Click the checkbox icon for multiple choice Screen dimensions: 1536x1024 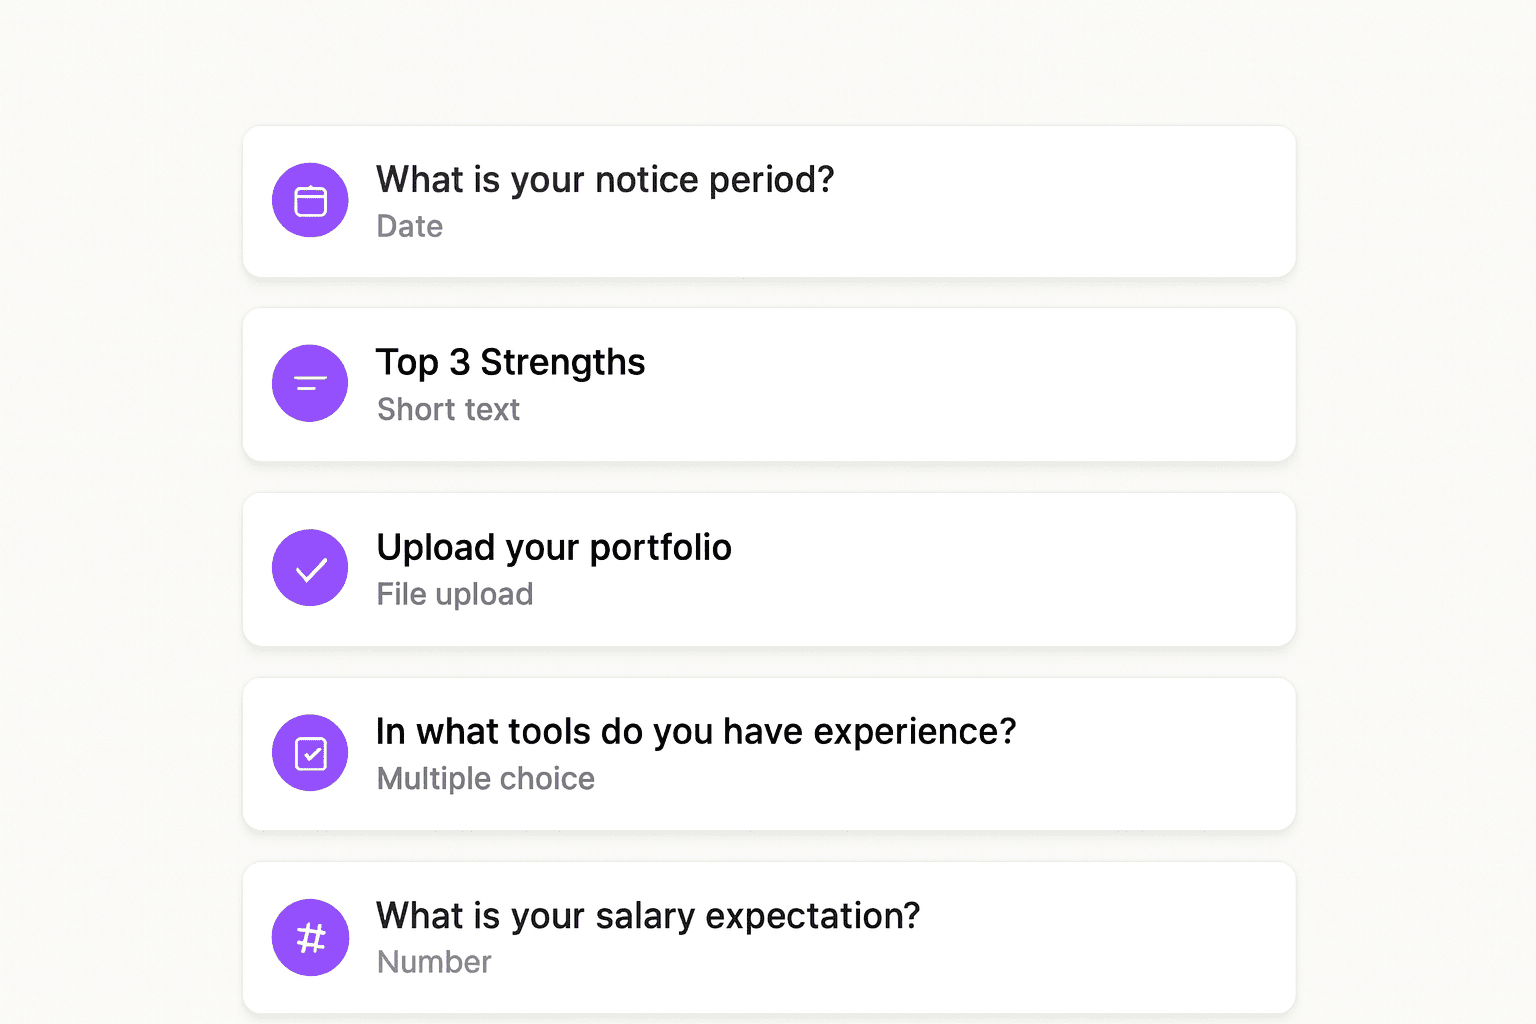click(x=310, y=753)
